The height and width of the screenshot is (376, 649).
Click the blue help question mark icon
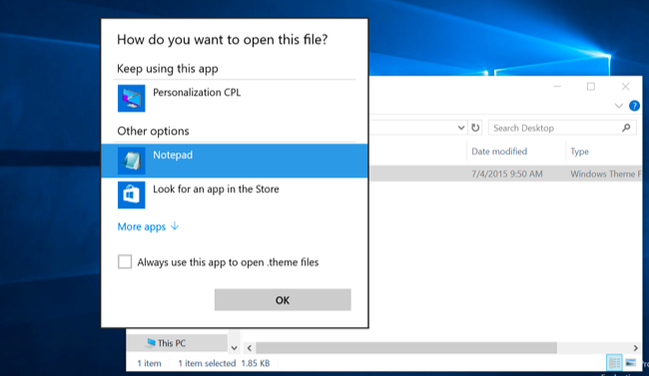634,106
